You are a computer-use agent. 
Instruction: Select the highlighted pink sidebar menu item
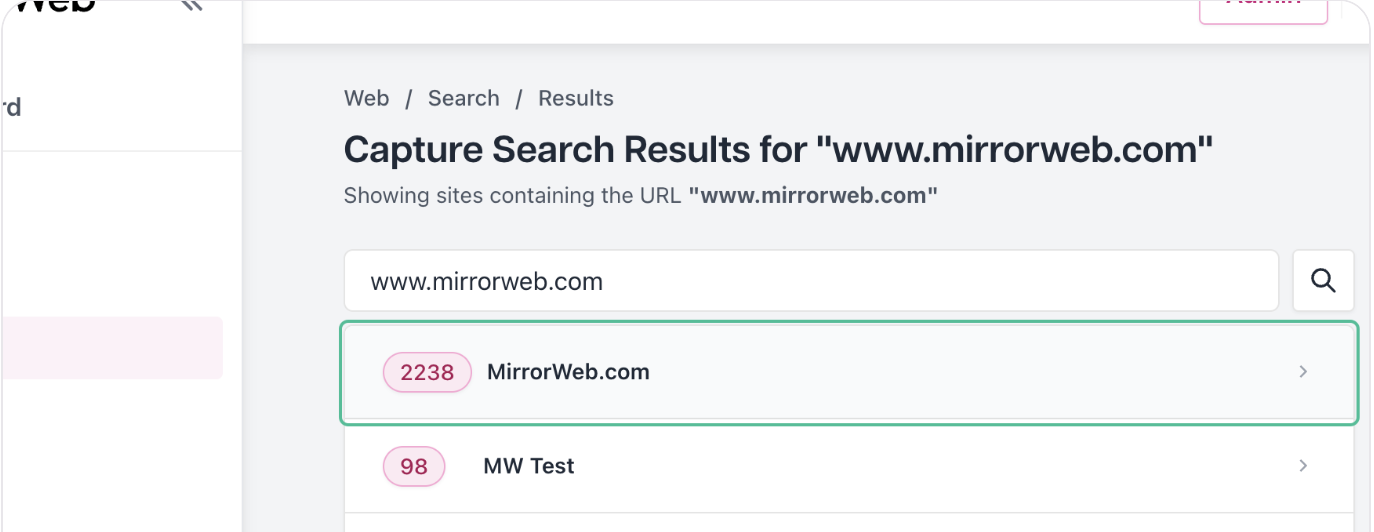(111, 348)
